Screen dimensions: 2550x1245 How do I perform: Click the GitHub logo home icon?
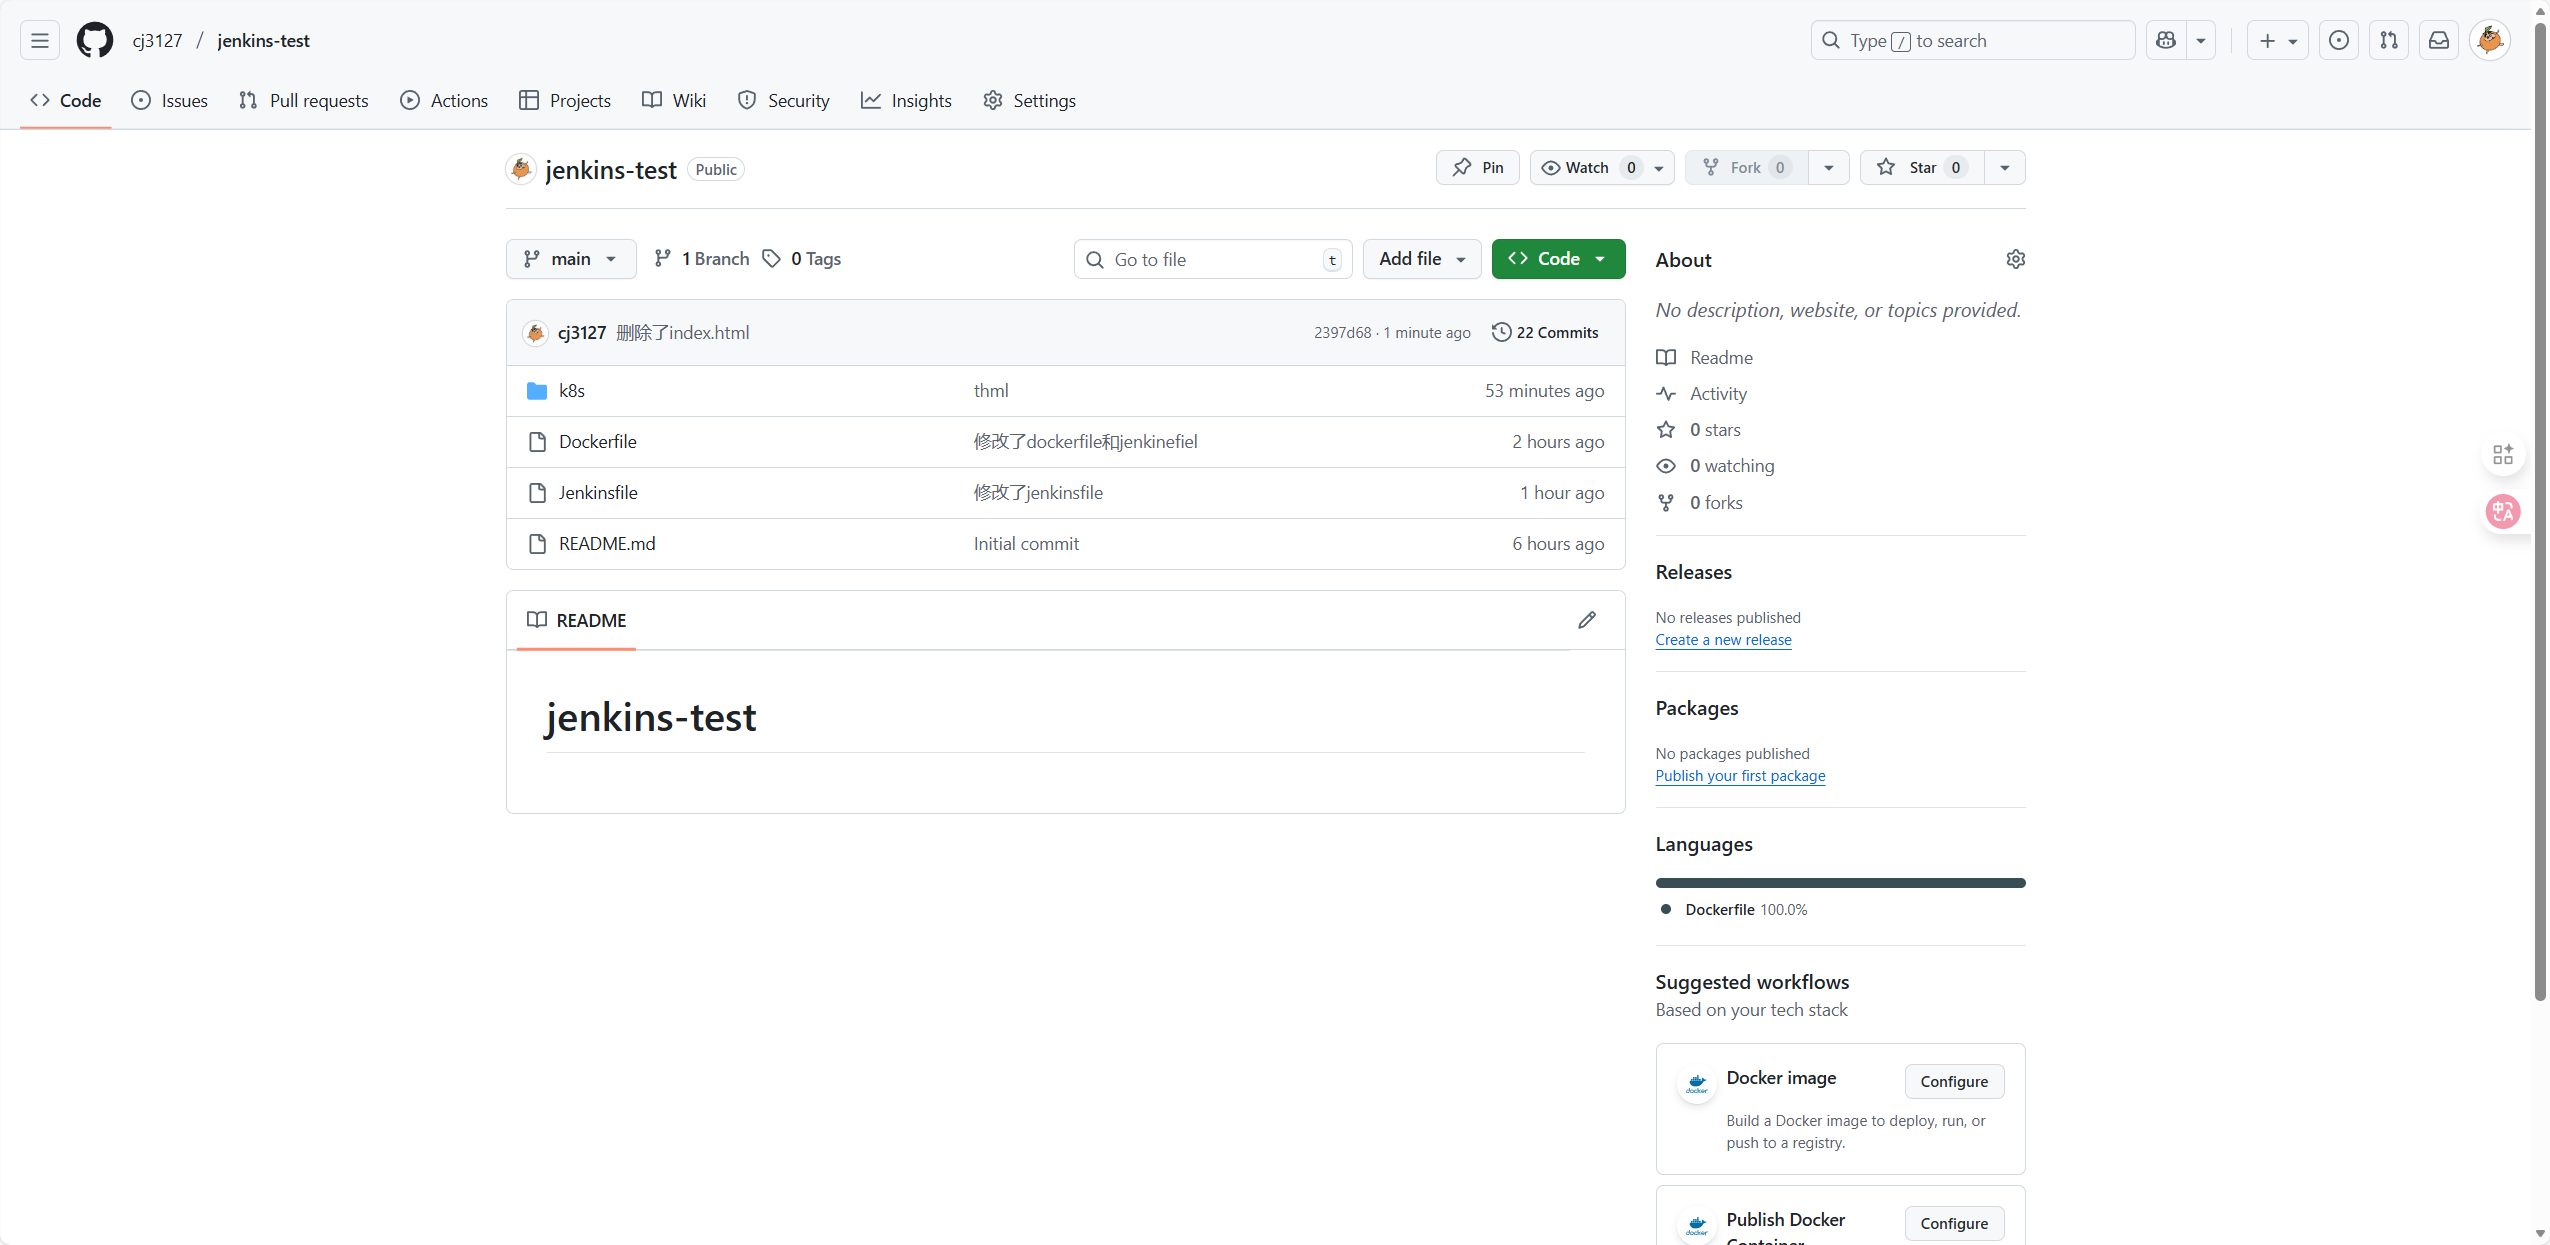(x=95, y=40)
